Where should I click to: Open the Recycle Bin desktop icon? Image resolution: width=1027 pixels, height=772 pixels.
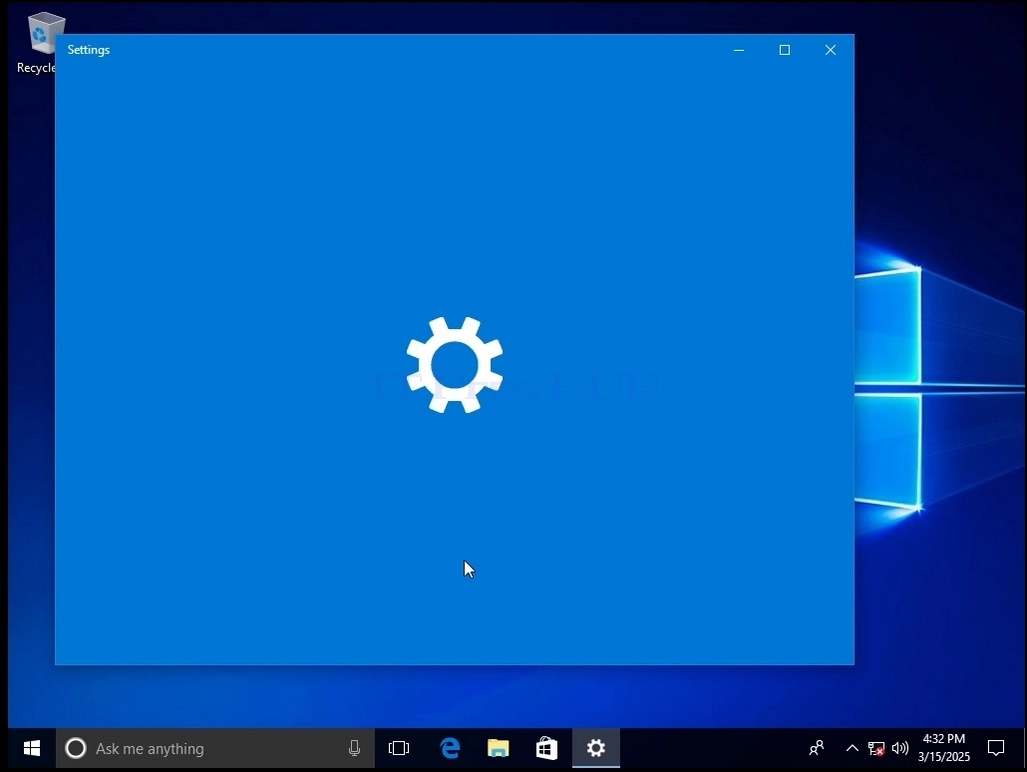coord(37,43)
